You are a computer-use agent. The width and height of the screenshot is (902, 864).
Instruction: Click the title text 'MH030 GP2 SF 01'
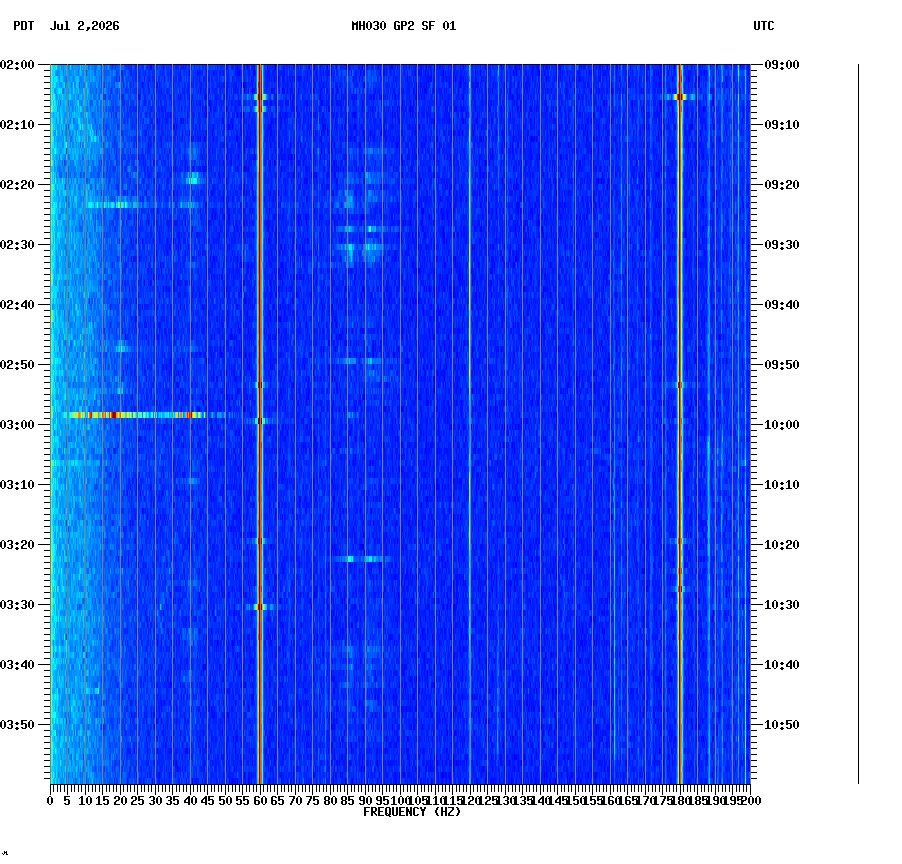click(x=403, y=26)
